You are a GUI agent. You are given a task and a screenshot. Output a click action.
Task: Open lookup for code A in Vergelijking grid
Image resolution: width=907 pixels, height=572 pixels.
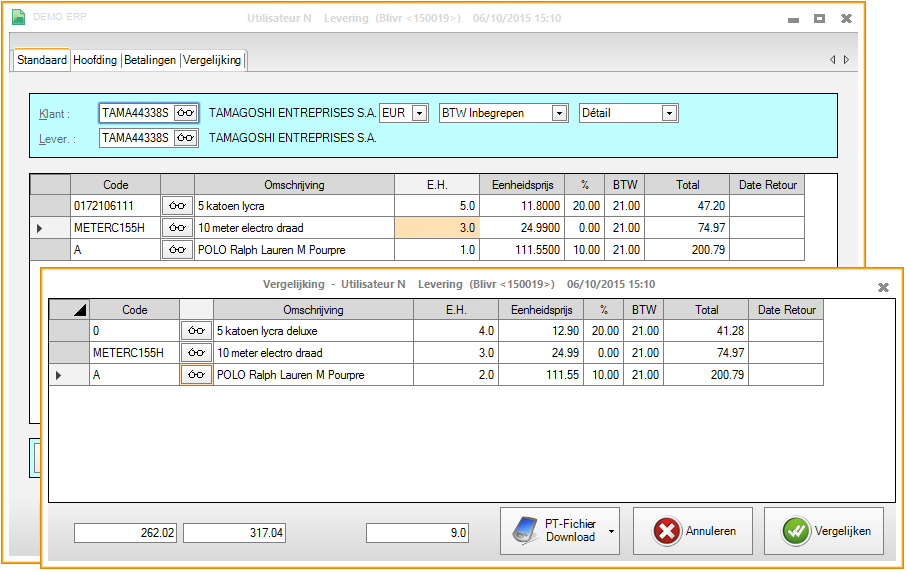pyautogui.click(x=196, y=375)
